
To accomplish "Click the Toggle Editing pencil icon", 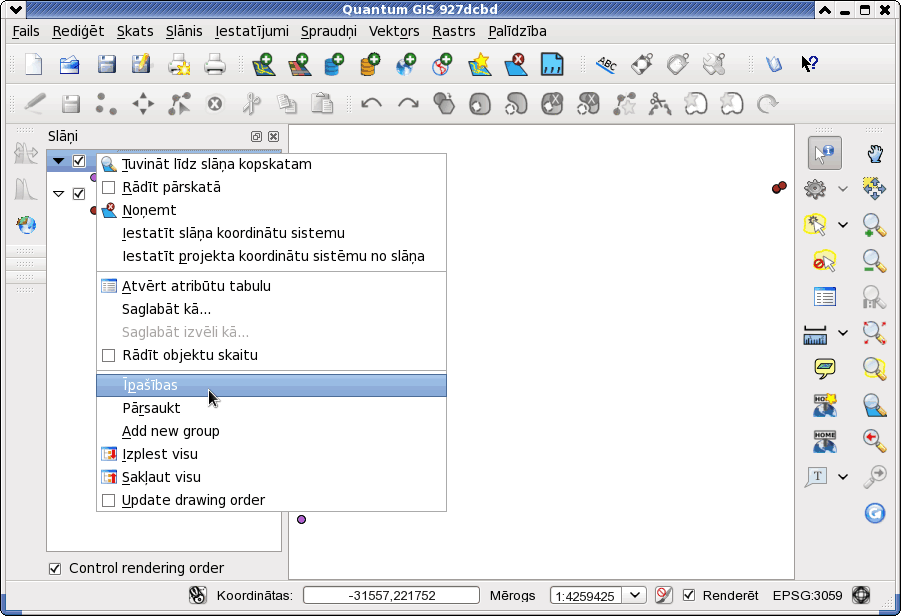I will 34,104.
